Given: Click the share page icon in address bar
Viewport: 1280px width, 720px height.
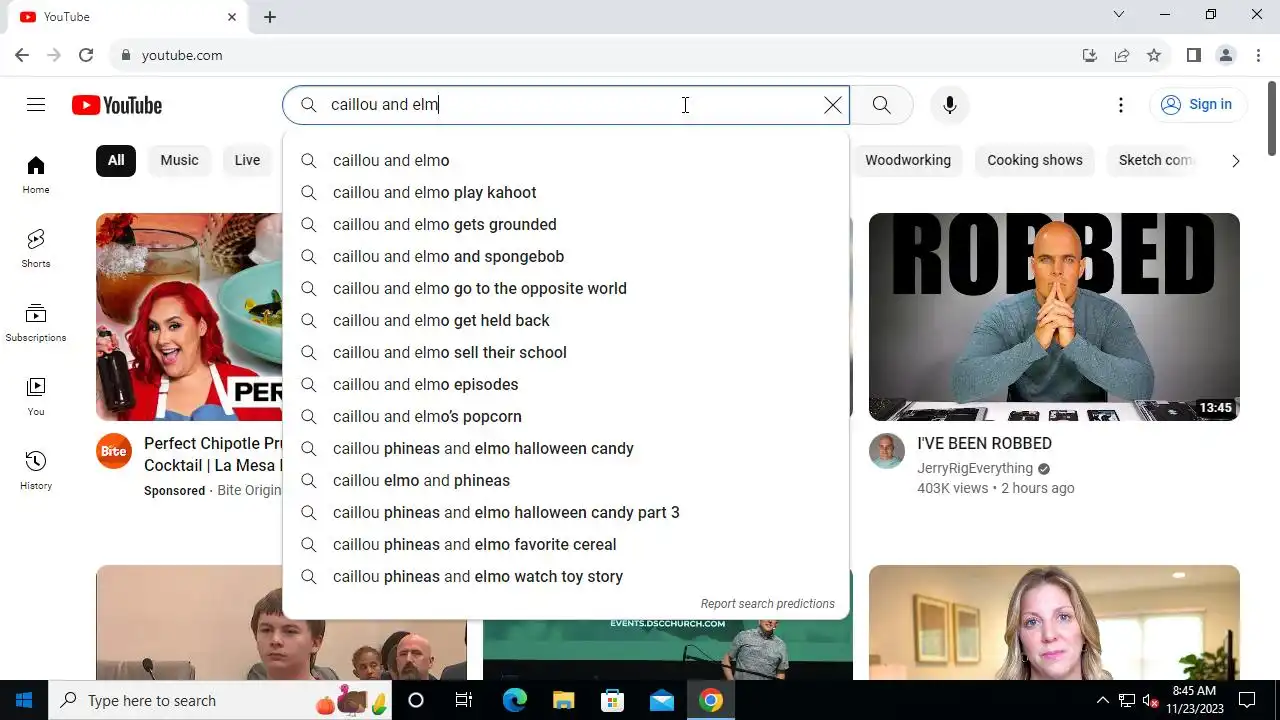Looking at the screenshot, I should tap(1122, 55).
